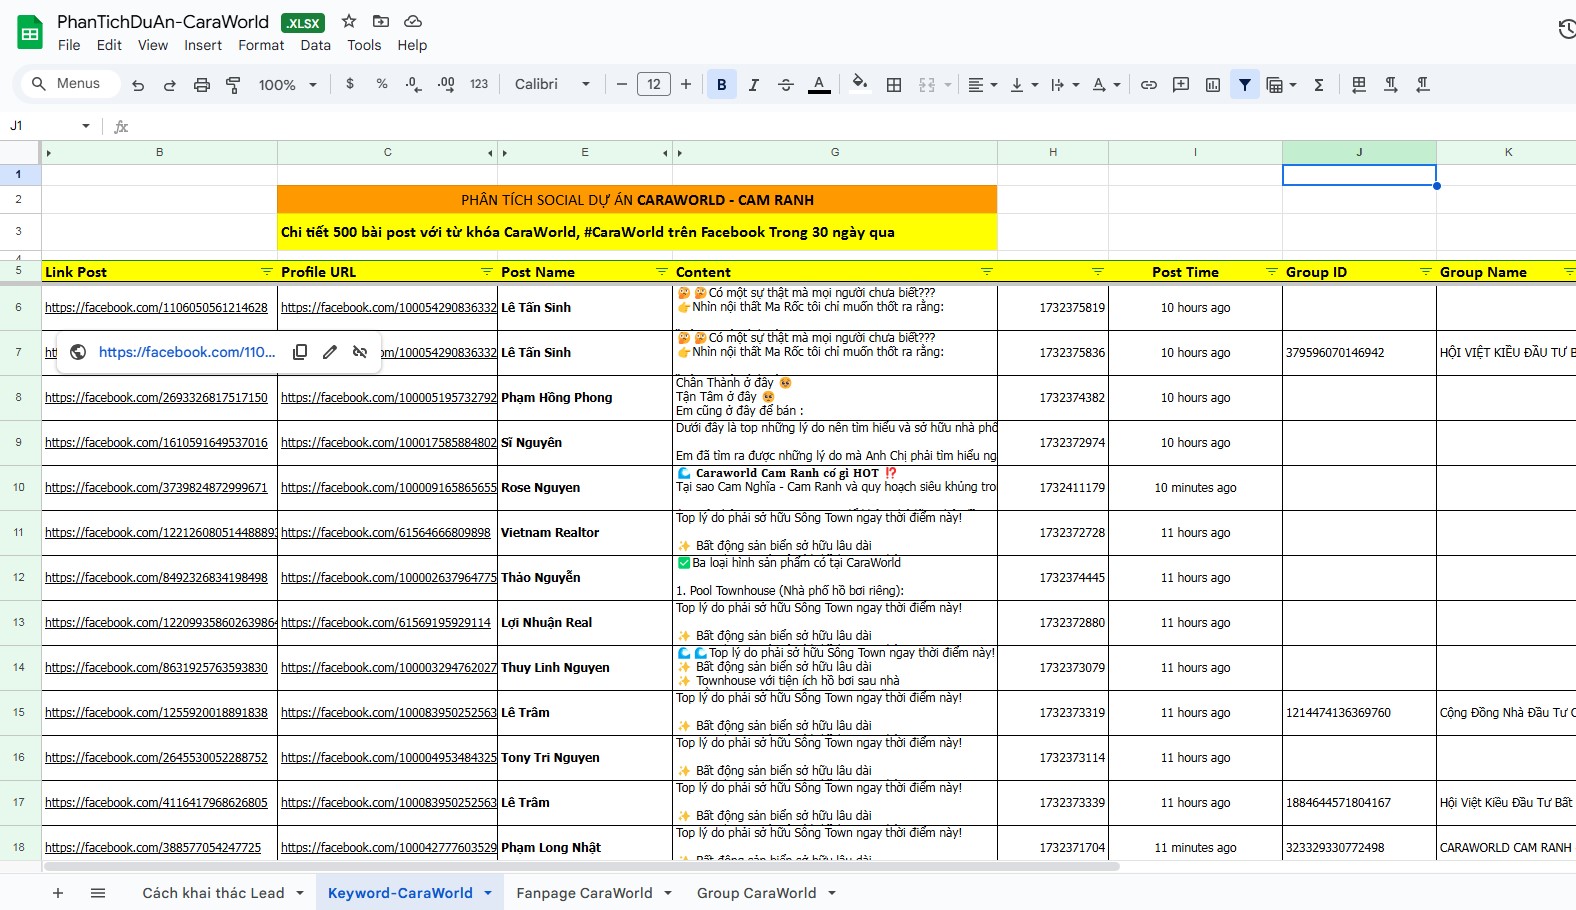Toggle italic formatting

(754, 85)
